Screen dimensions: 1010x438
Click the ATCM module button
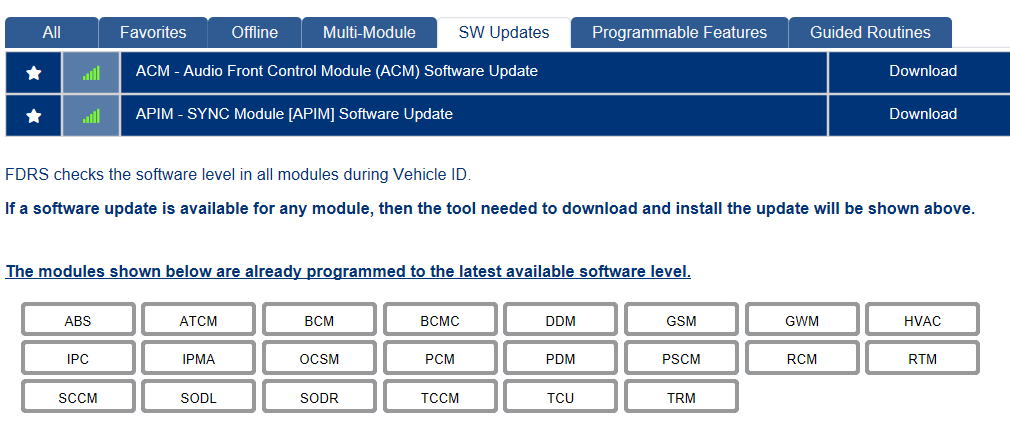pos(198,320)
